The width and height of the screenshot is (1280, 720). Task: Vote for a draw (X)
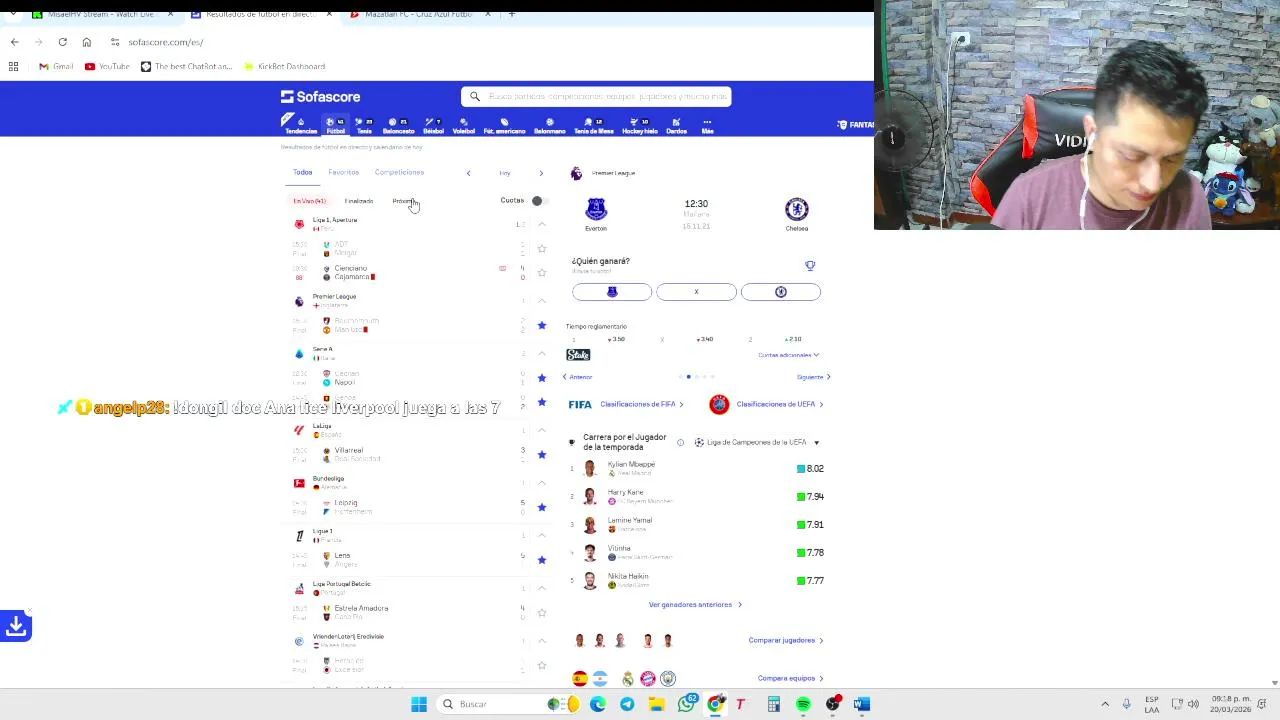coord(696,292)
